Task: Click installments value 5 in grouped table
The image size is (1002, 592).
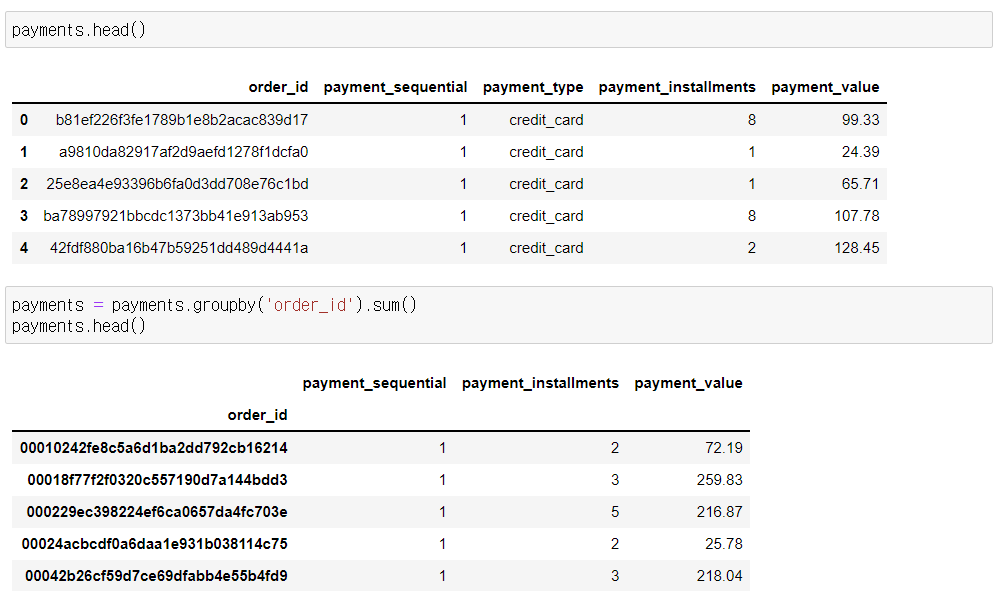Action: tap(615, 511)
